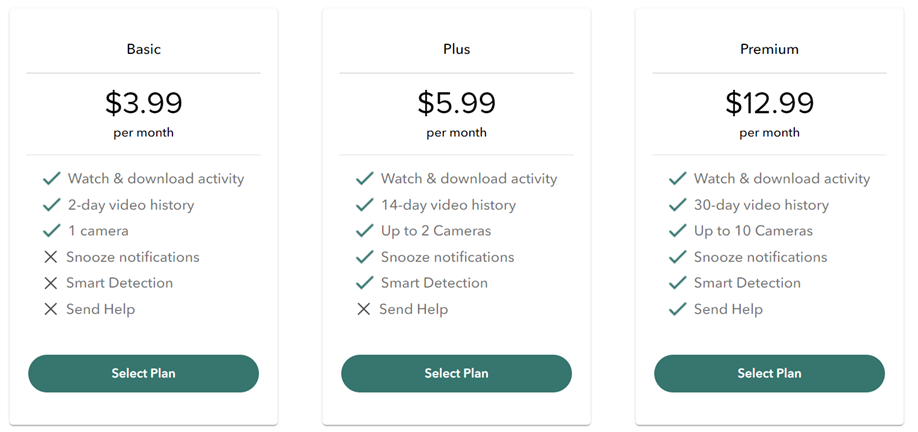This screenshot has height=432, width=918.
Task: Choose the Plus plan's Select Plan button
Action: [x=456, y=373]
